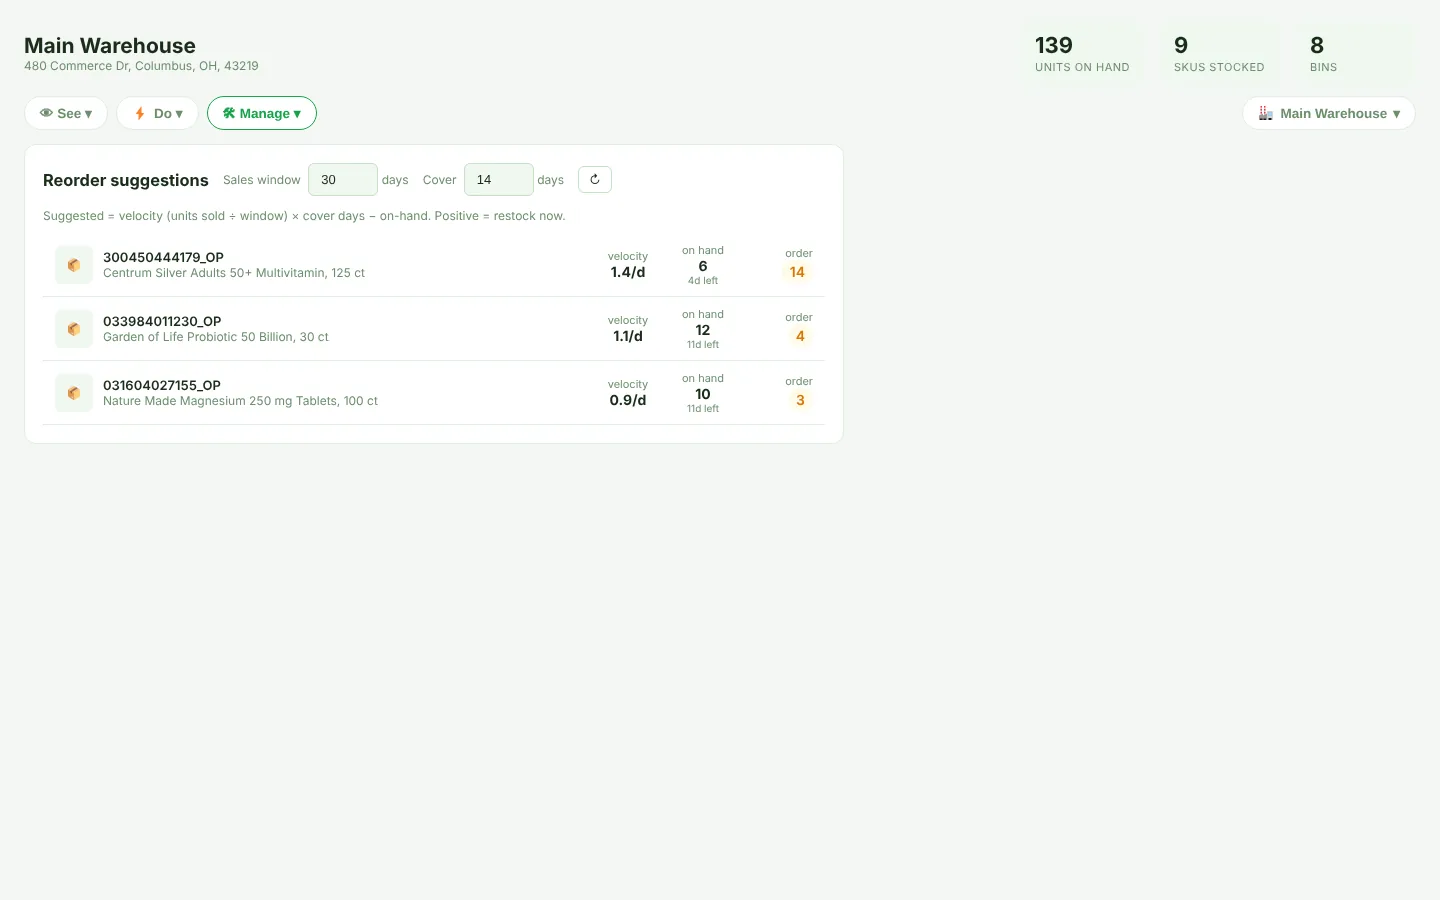1440x900 pixels.
Task: Select SKU 300450444179_OP
Action: [x=163, y=257]
